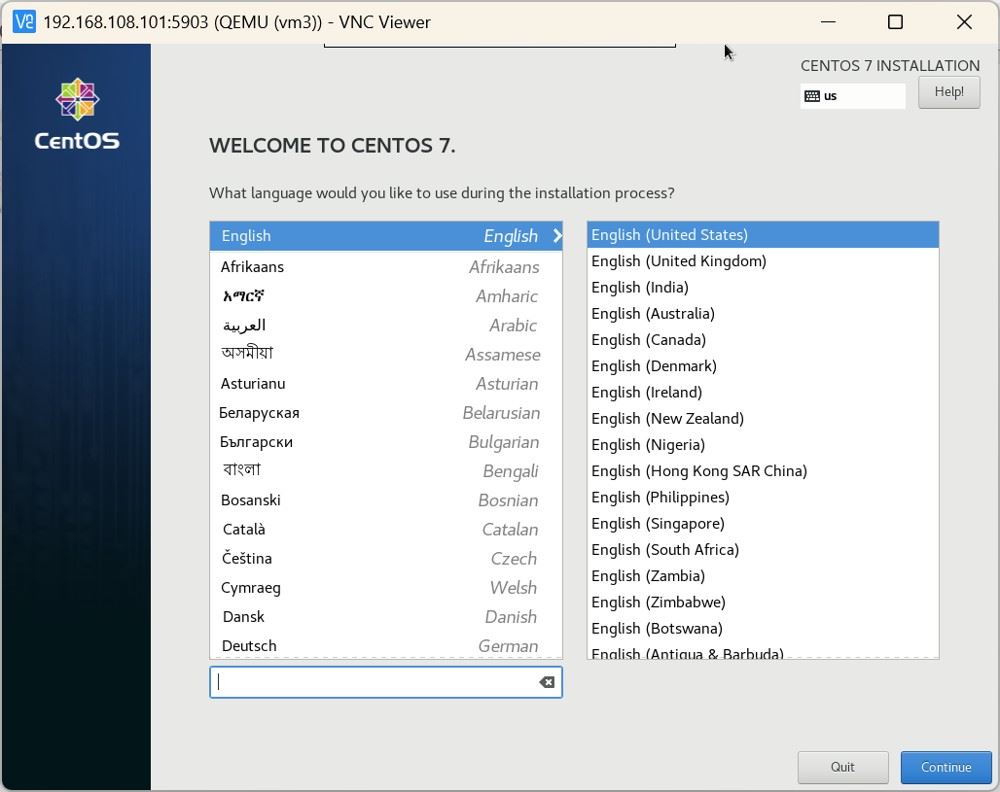Select English (United States) locale
1000x792 pixels.
coord(763,235)
